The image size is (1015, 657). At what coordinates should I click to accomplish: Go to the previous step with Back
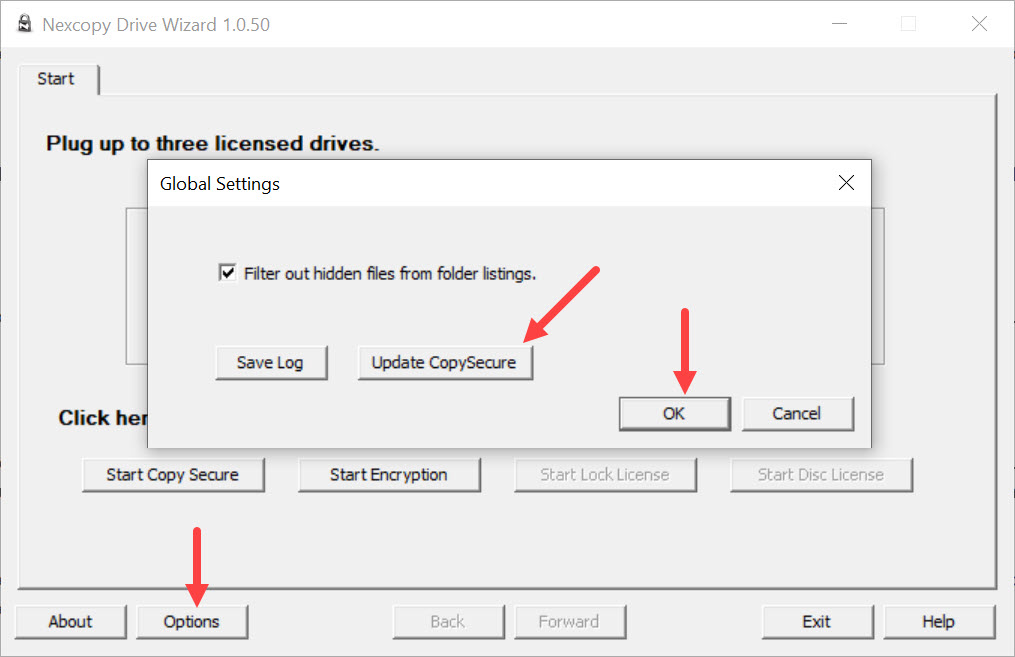pos(447,622)
